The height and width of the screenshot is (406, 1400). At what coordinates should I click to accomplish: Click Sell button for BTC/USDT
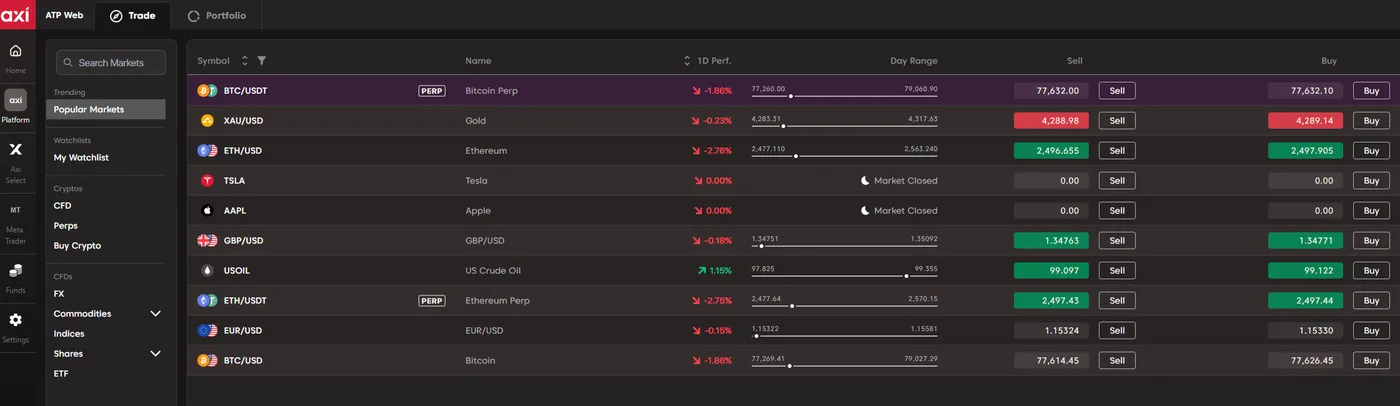tap(1117, 90)
